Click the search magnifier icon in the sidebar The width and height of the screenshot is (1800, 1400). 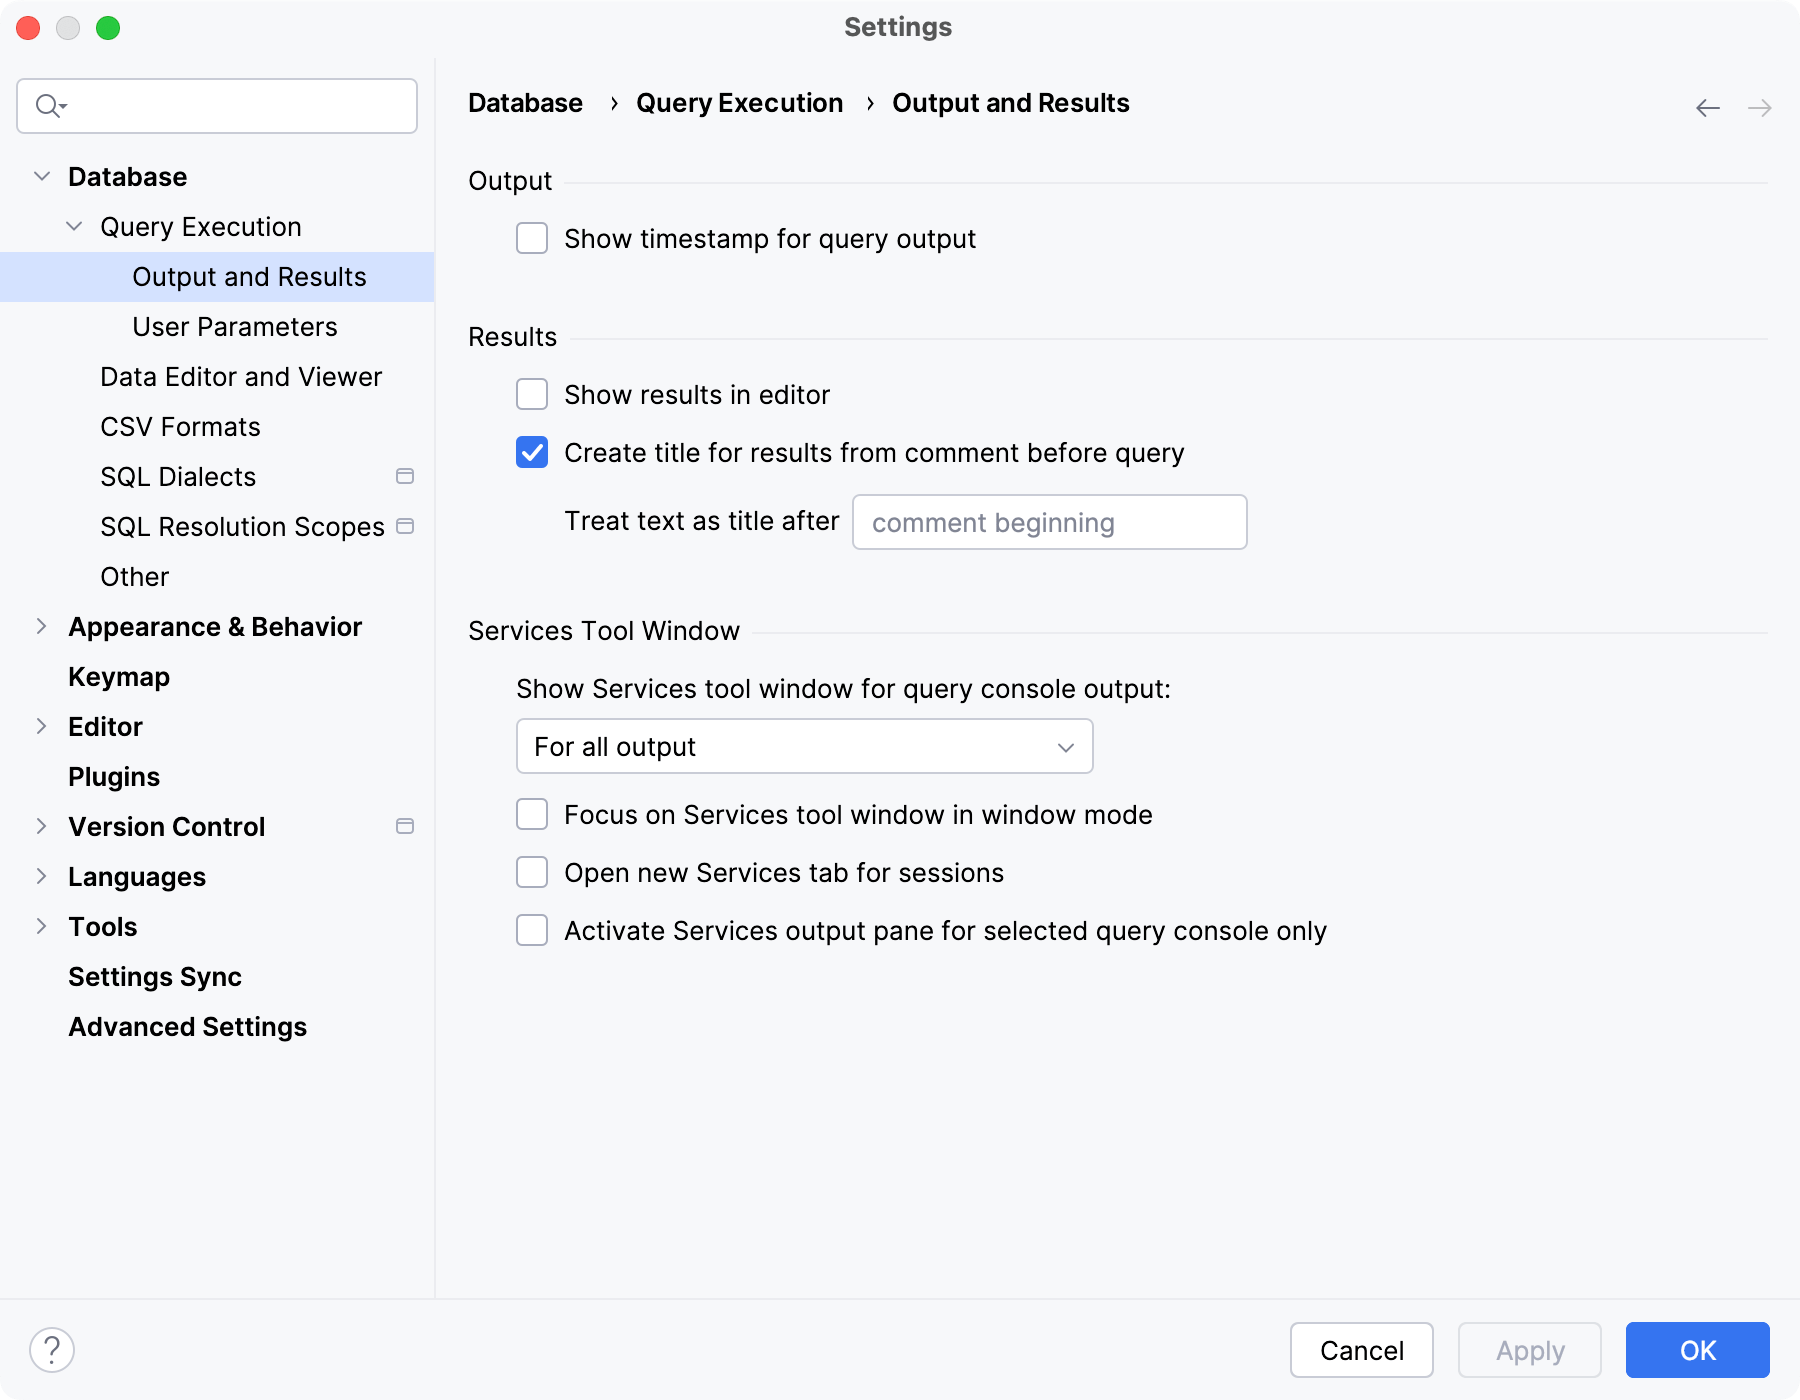(x=47, y=105)
